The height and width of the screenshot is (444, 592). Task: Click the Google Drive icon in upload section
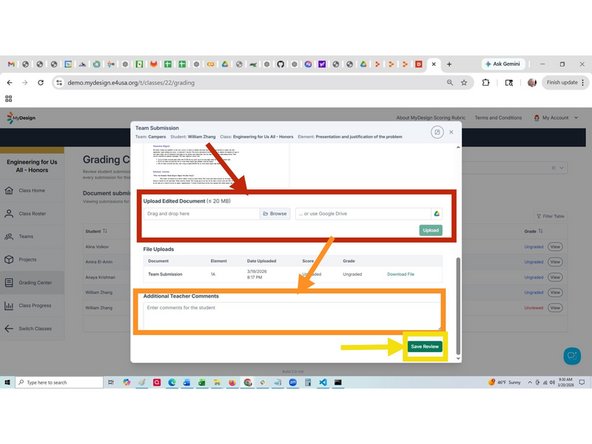436,214
